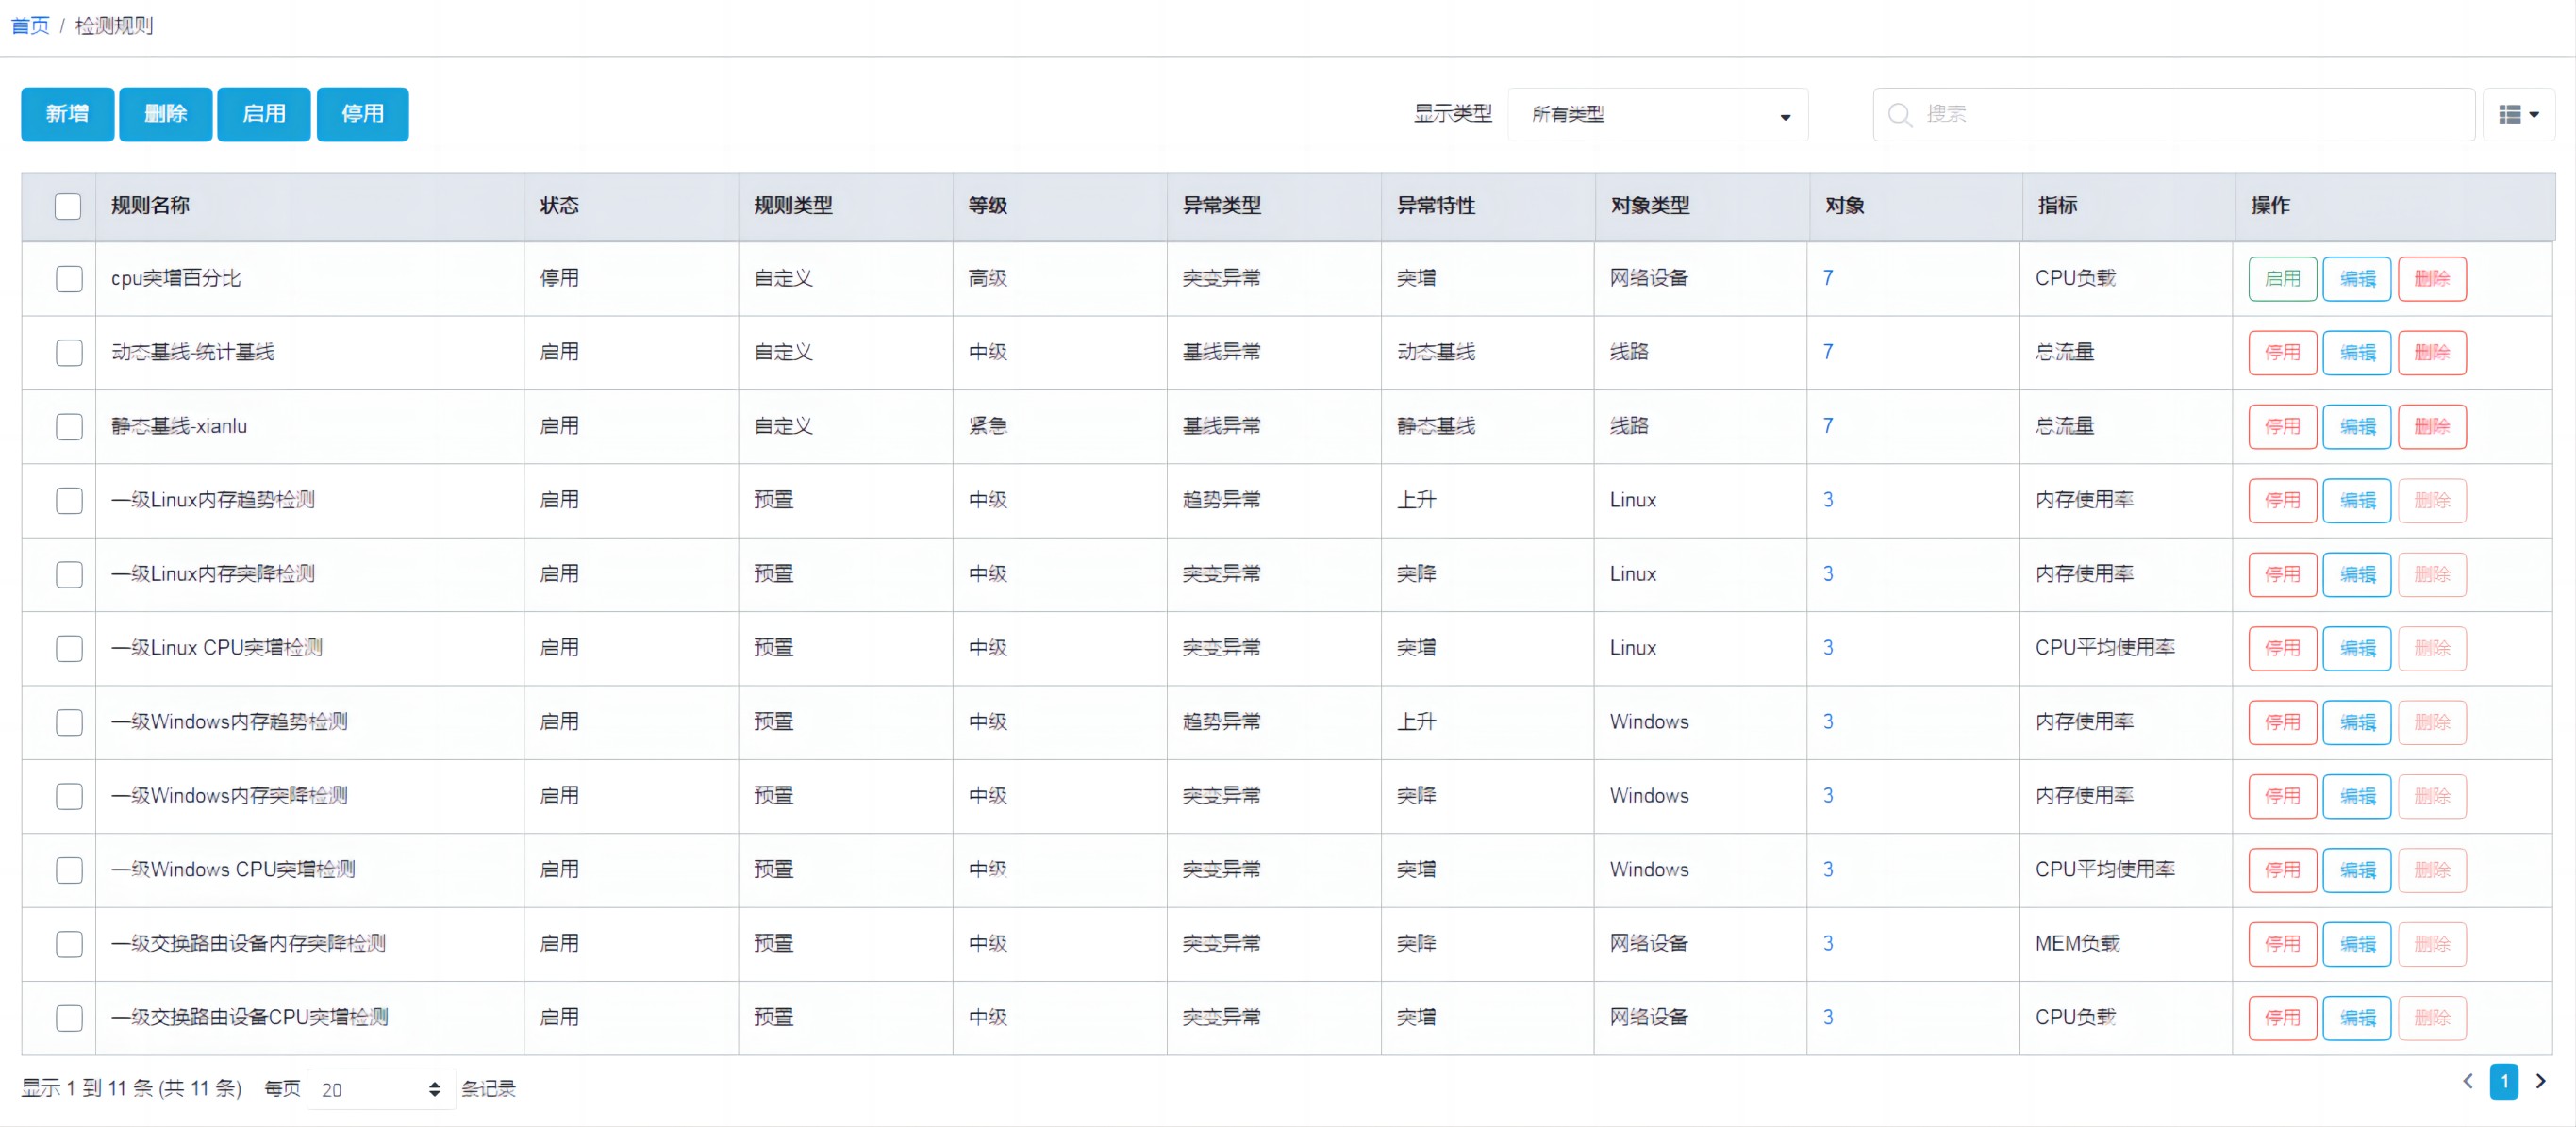Open the 所有类型 display type dropdown

click(1657, 114)
